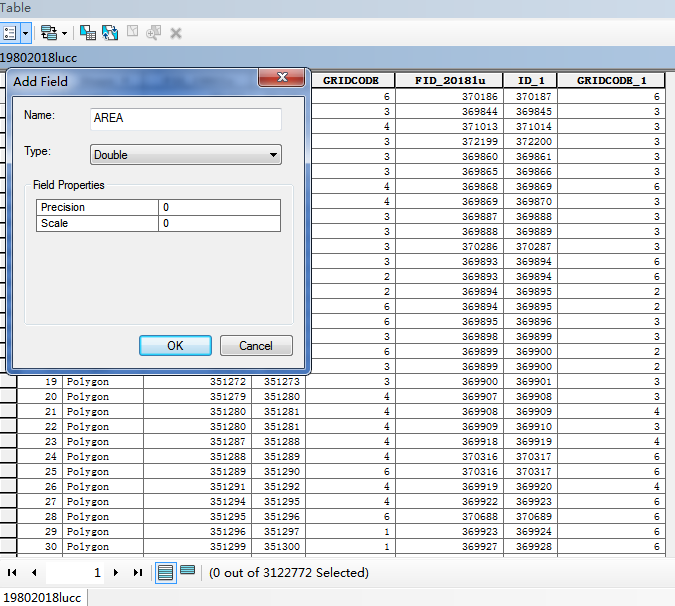Viewport: 675px width, 606px height.
Task: Click cell 351296 in row 29
Action: click(x=198, y=532)
